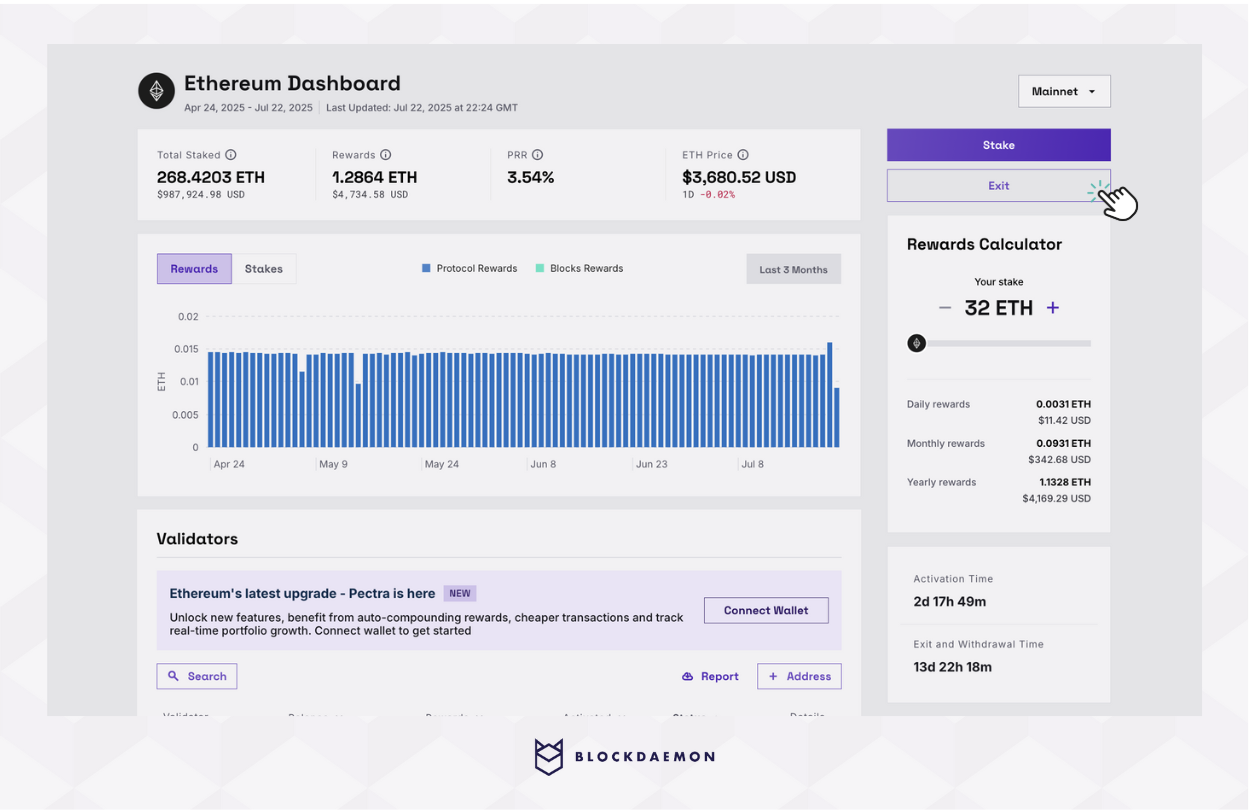Click the '-0.02%' daily change text
The image size is (1250, 812).
tap(718, 195)
